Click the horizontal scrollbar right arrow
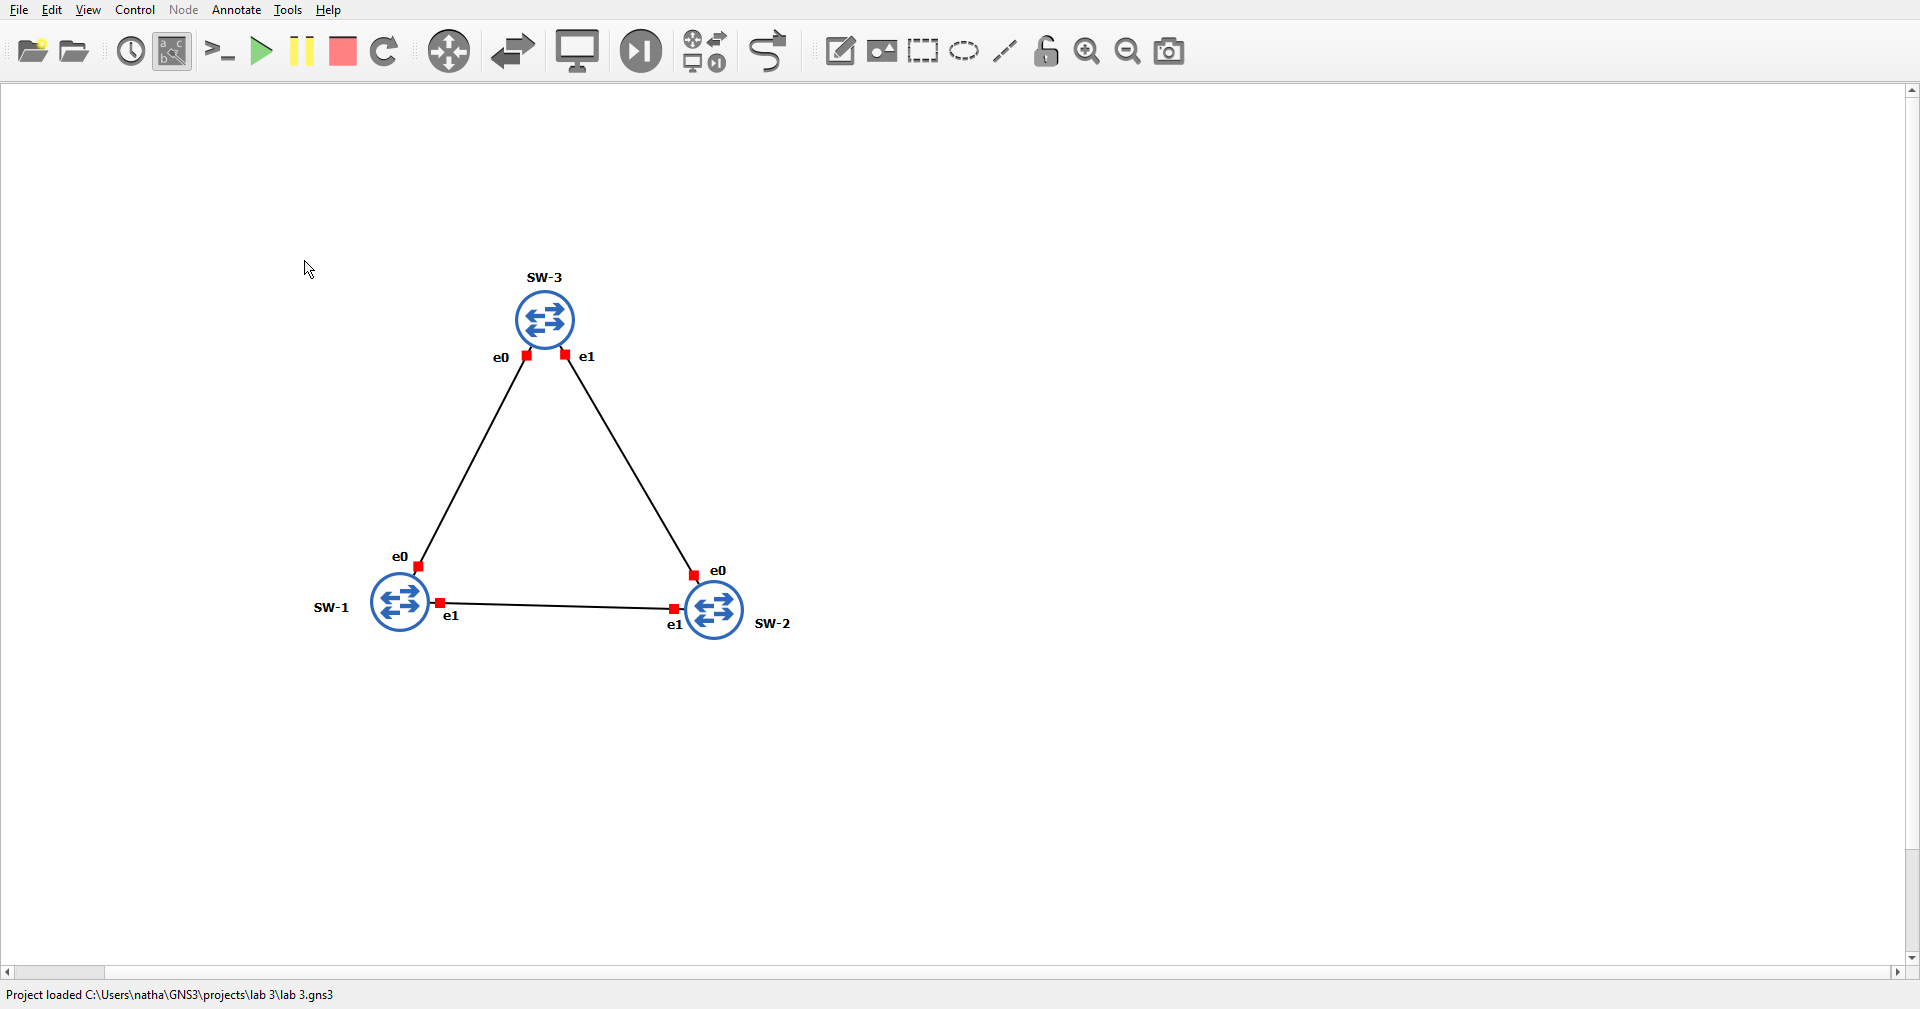This screenshot has width=1920, height=1009. point(1898,972)
